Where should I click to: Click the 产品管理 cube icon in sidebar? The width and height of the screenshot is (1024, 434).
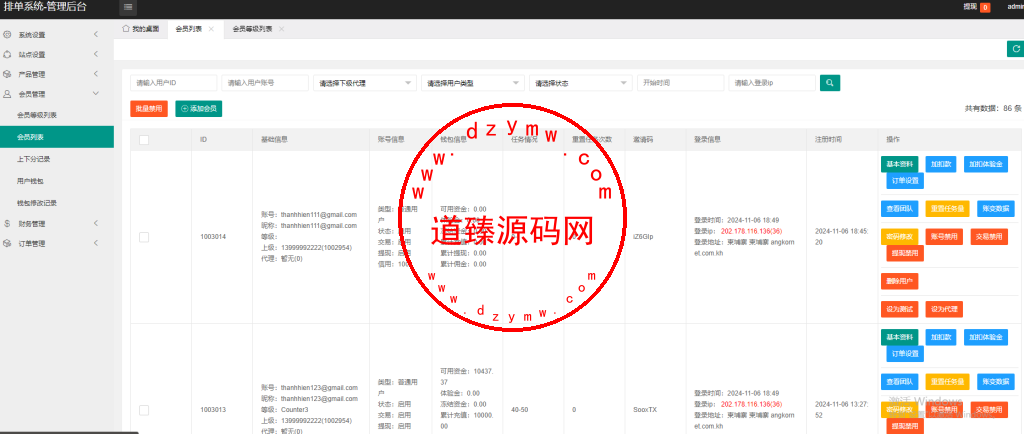[x=7, y=74]
